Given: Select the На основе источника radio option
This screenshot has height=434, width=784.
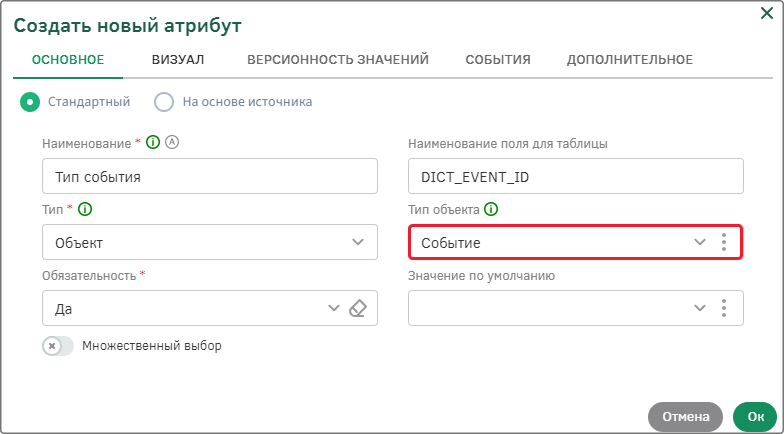Looking at the screenshot, I should tap(164, 102).
